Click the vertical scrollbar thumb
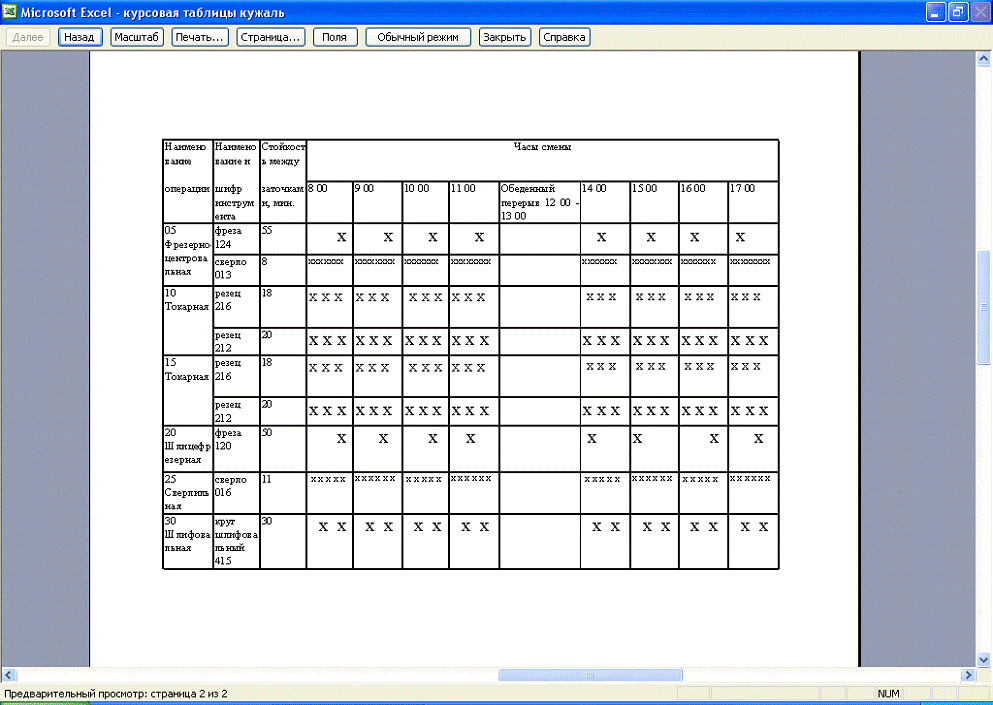993x705 pixels. click(x=984, y=307)
